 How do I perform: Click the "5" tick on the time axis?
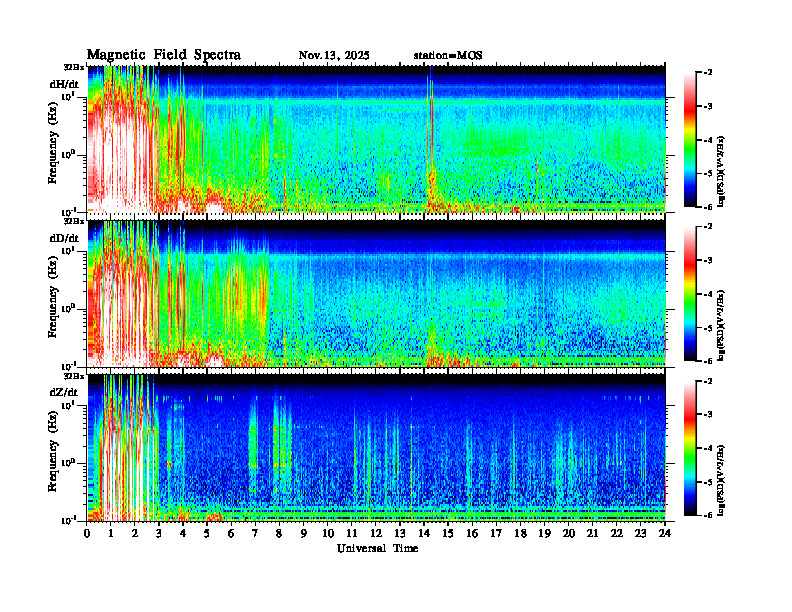point(207,534)
